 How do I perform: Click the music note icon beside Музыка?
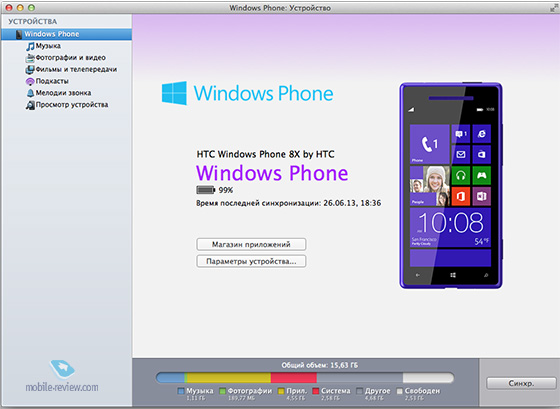pos(30,46)
